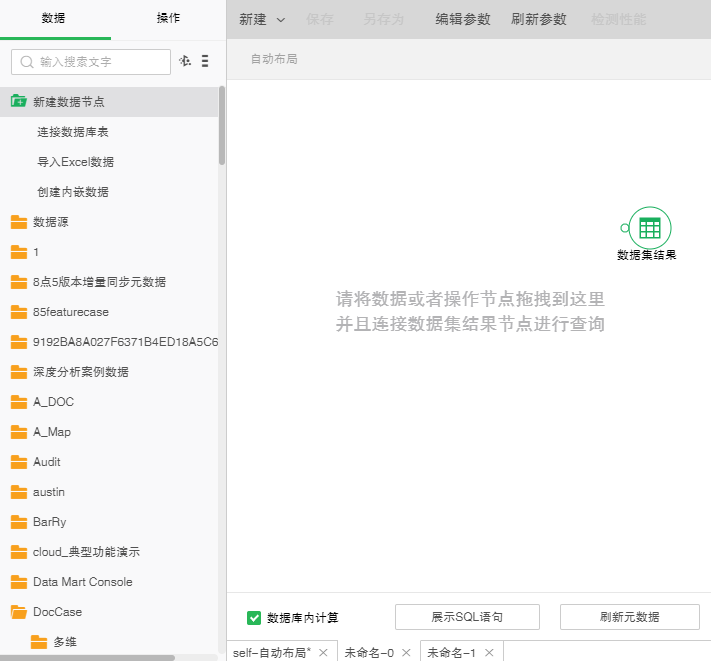Viewport: 711px width, 661px height.
Task: Click the Data Mart Console label
Action: 83,582
